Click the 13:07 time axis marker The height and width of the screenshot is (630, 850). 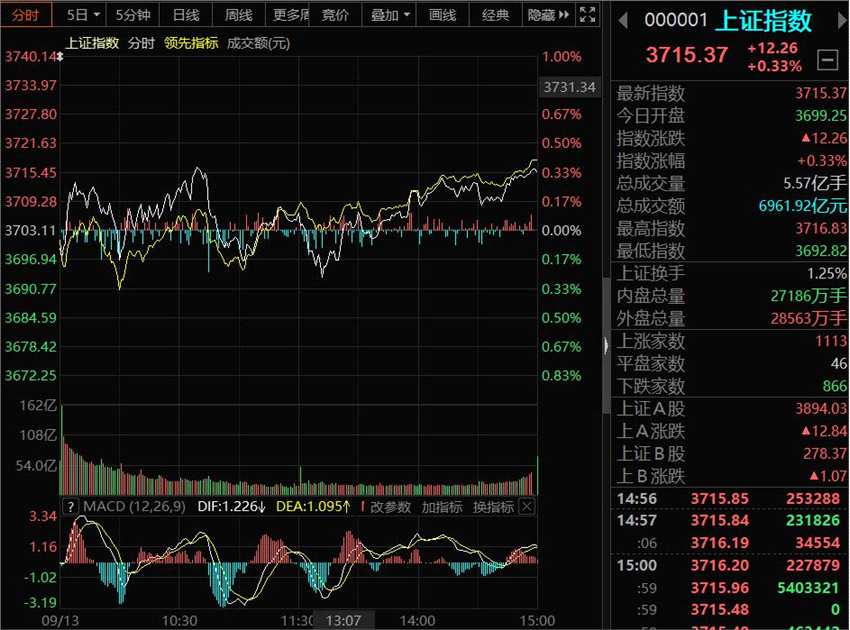[x=343, y=620]
